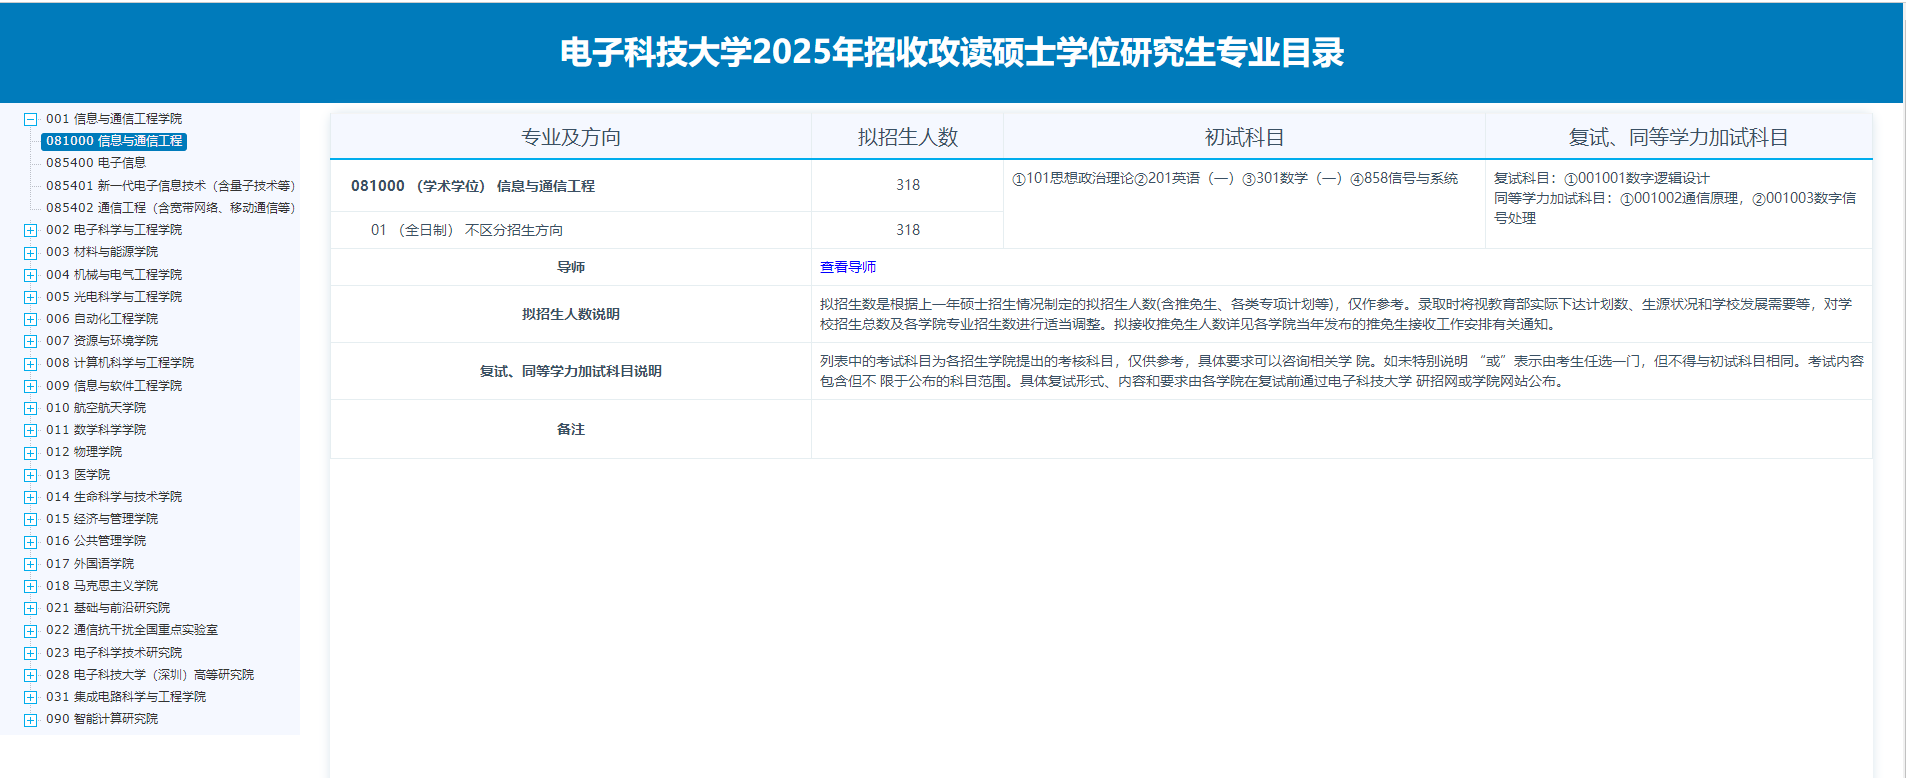1906x778 pixels.
Task: Click 007 资源与环境学院 label
Action: coord(102,341)
